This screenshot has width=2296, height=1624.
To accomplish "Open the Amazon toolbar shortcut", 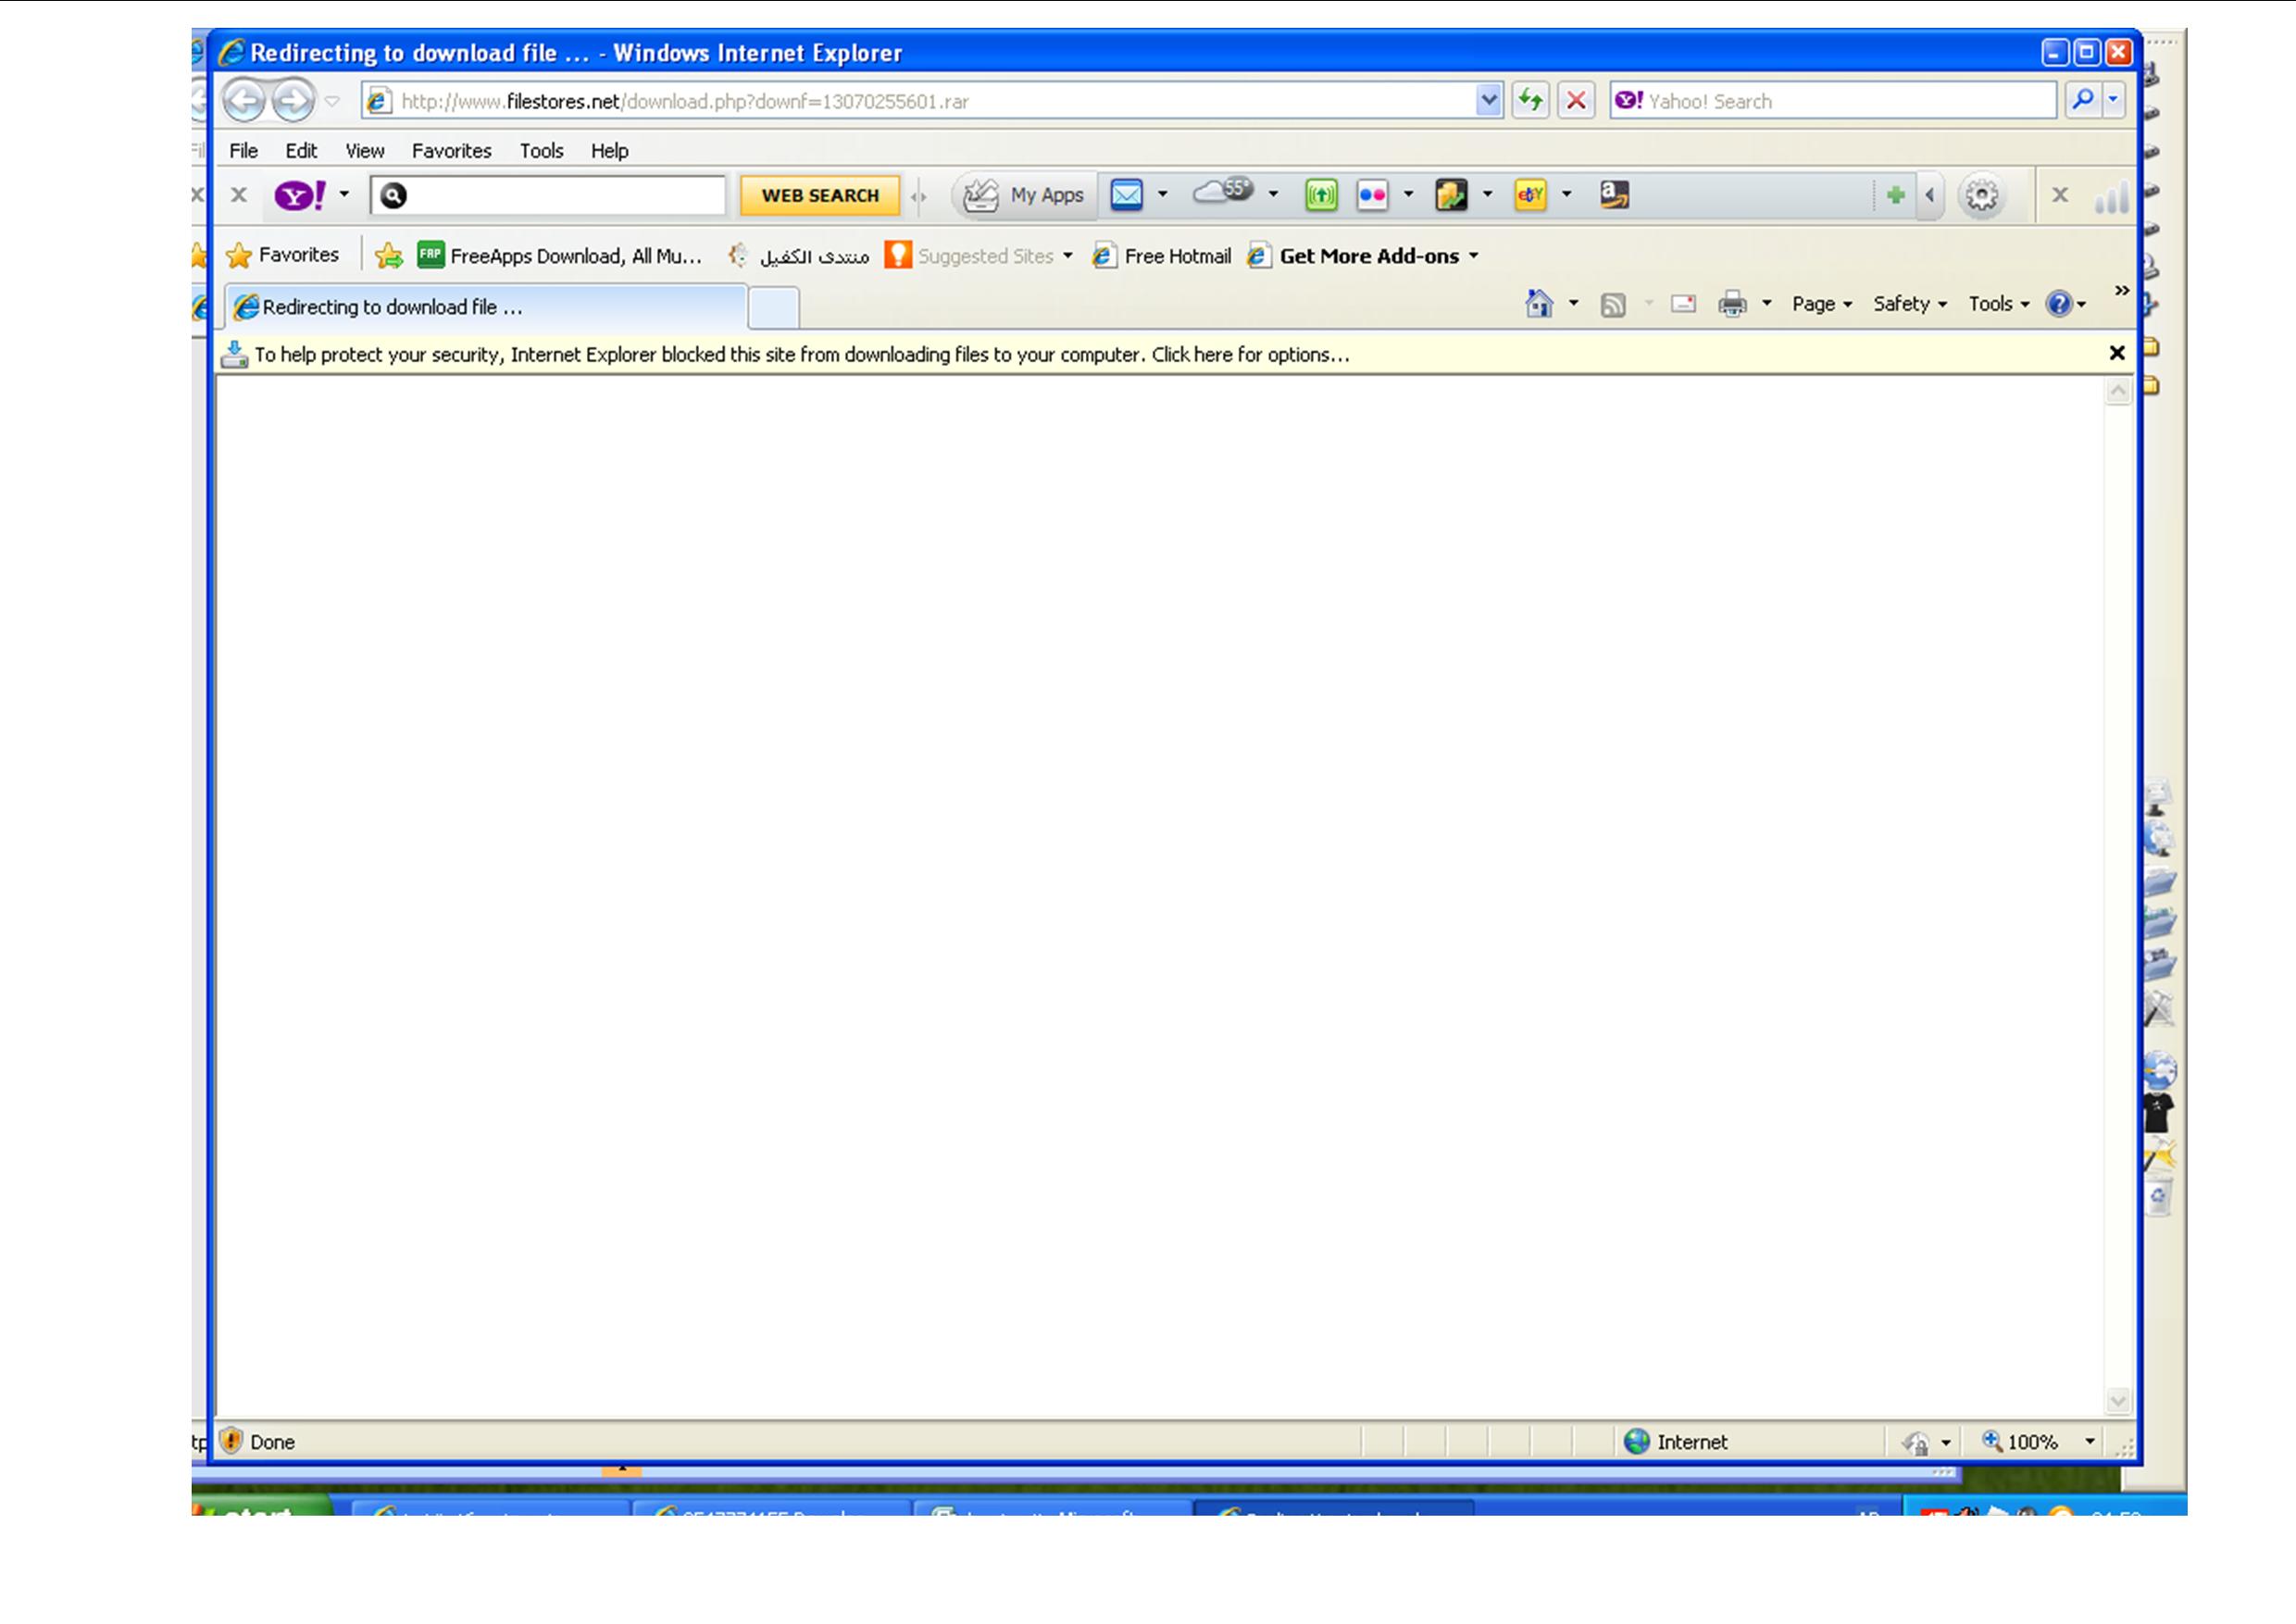I will [1613, 195].
